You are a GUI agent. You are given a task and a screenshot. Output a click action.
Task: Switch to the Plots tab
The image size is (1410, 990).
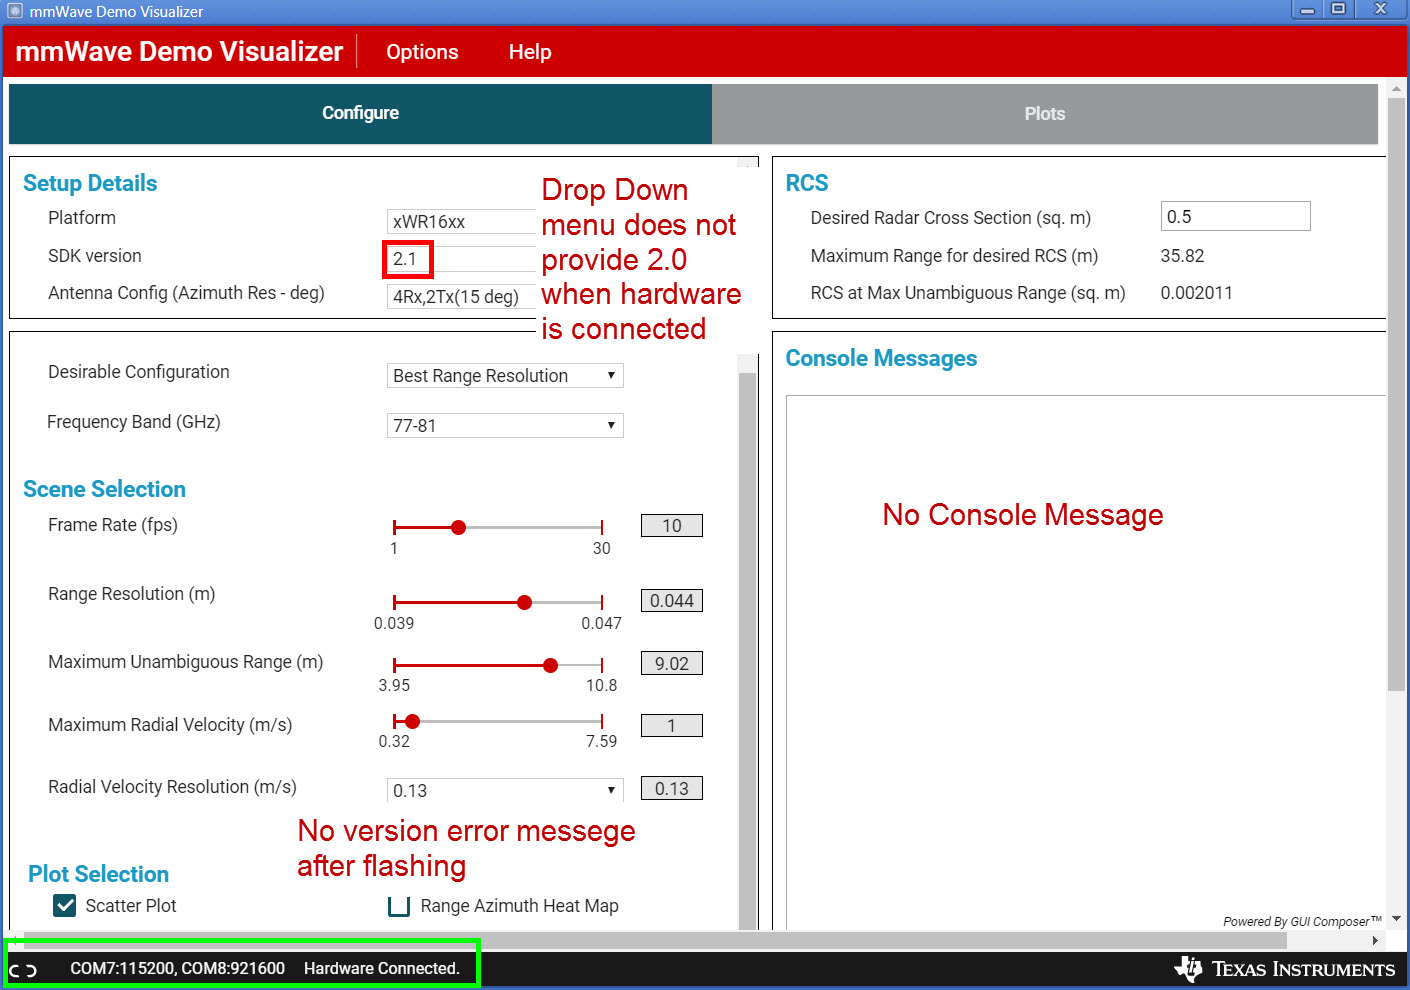1045,114
